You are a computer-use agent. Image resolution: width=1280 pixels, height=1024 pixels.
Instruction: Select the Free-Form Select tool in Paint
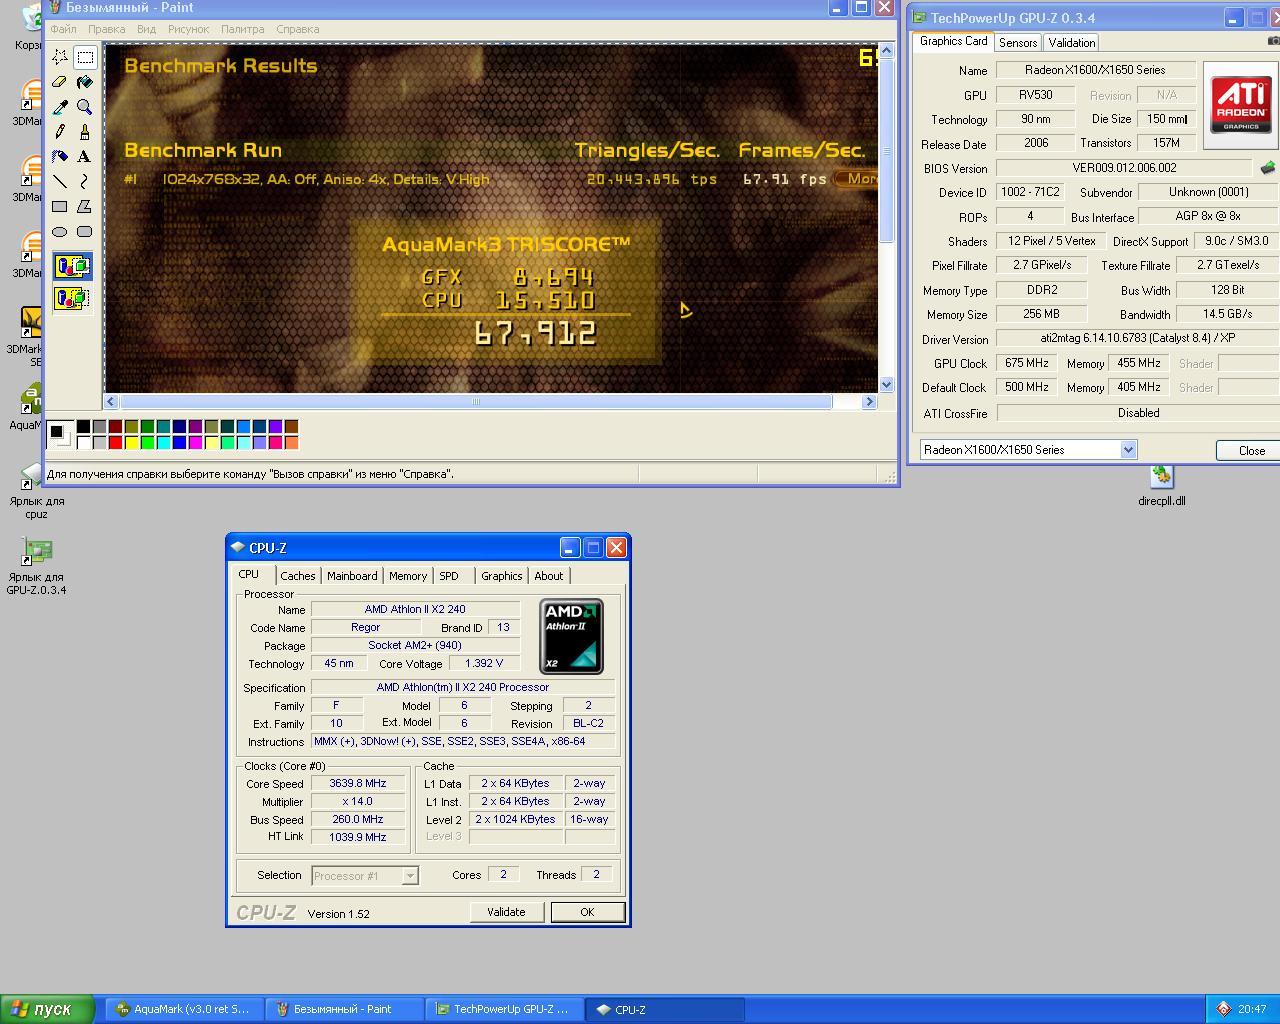[60, 57]
